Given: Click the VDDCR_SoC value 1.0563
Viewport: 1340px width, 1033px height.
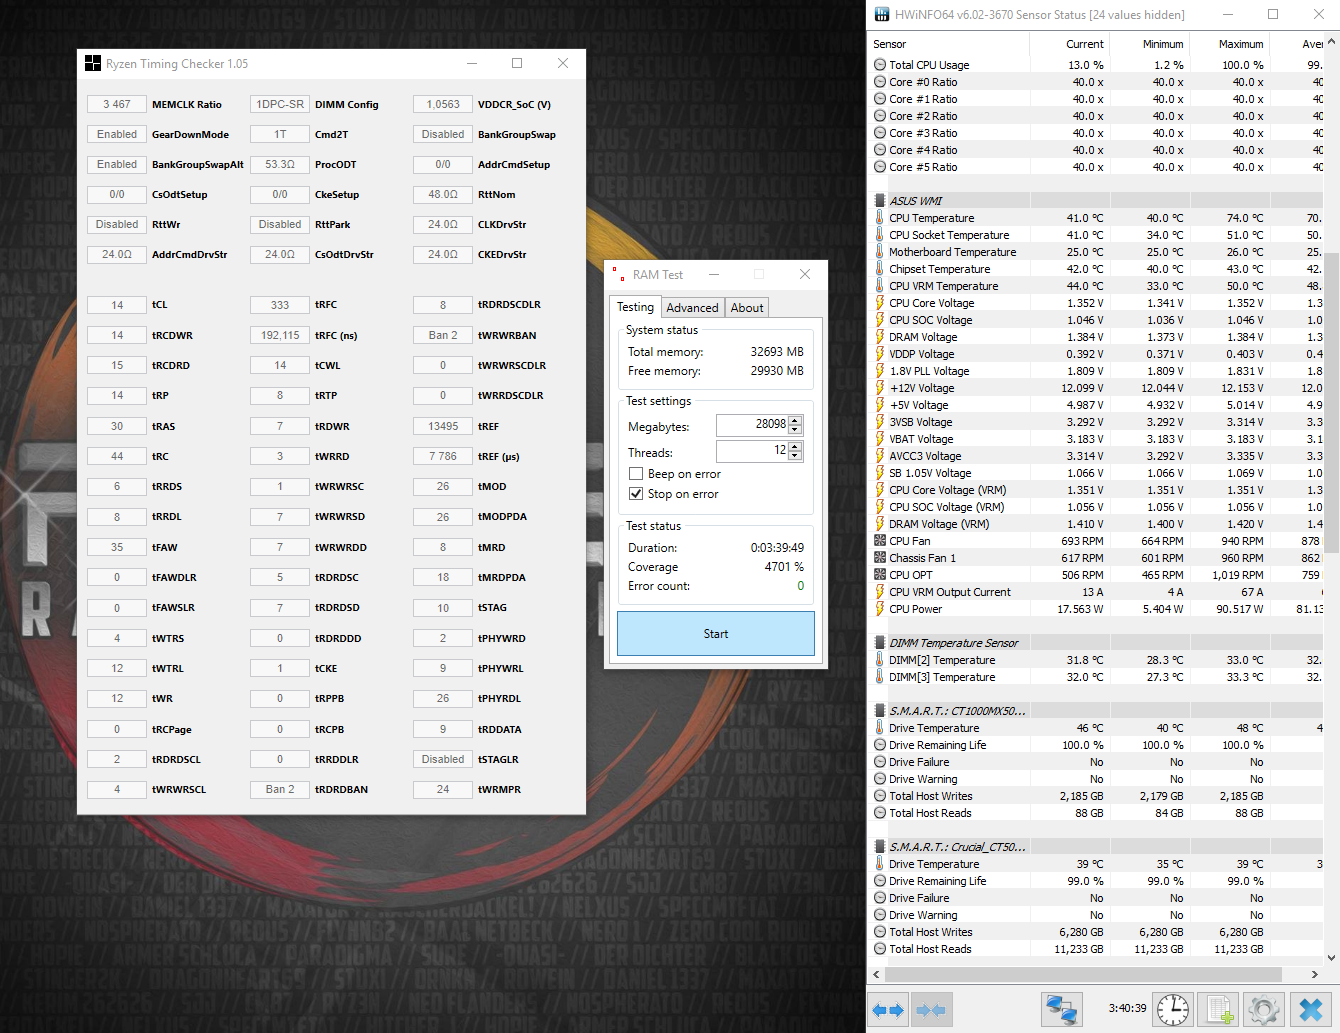Looking at the screenshot, I should [443, 104].
